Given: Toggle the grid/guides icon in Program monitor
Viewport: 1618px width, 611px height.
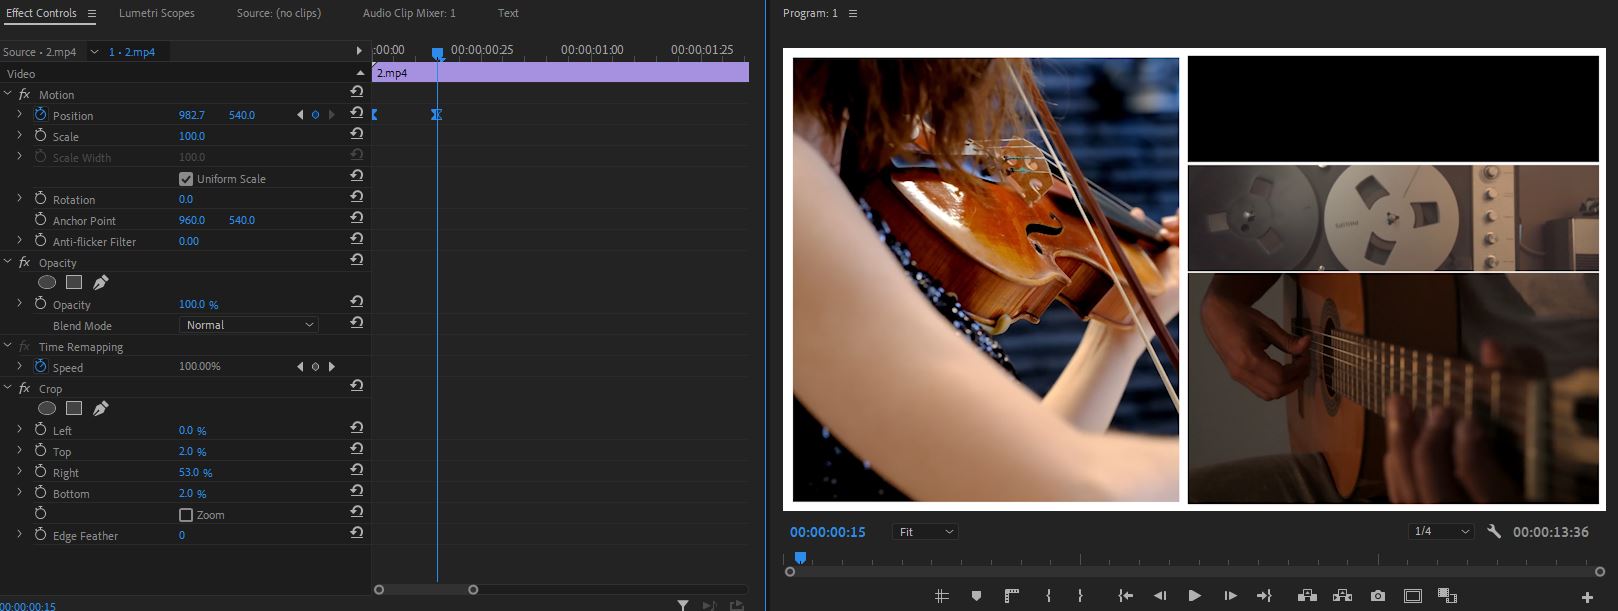Looking at the screenshot, I should (941, 596).
